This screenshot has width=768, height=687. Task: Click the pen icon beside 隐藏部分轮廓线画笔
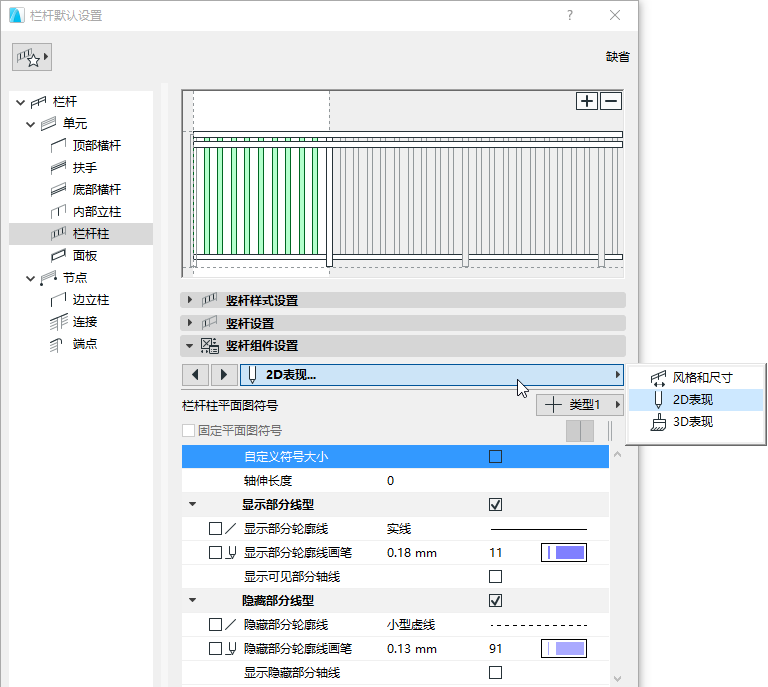coord(231,649)
